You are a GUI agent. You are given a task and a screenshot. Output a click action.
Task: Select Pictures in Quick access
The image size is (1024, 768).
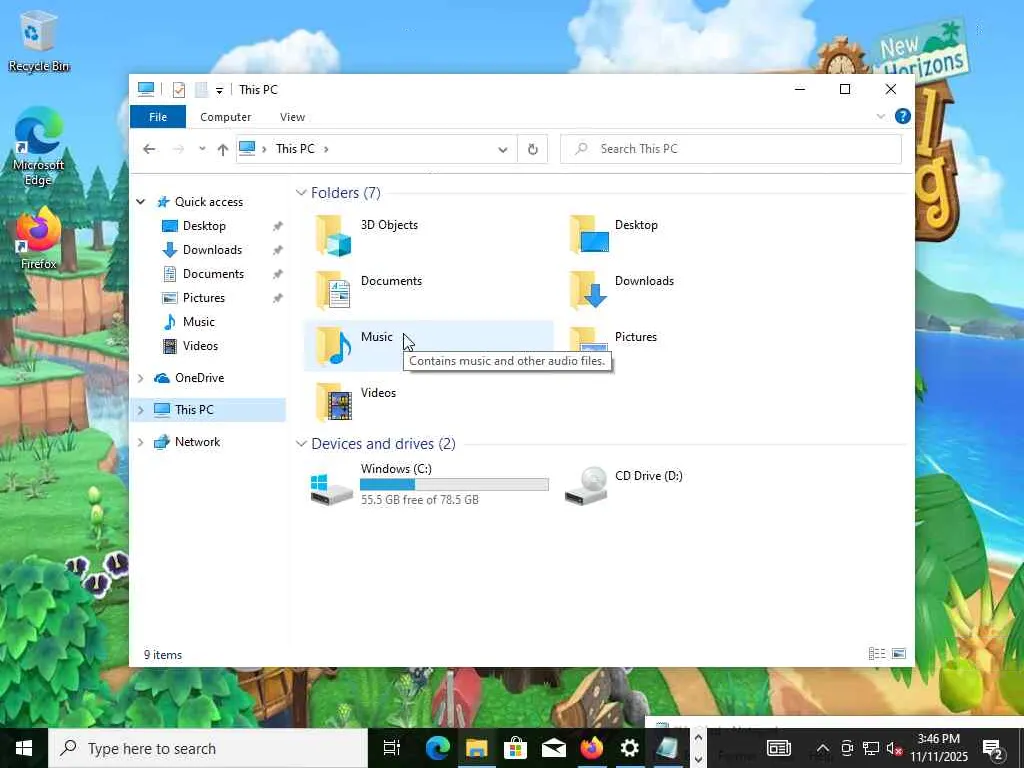point(203,298)
